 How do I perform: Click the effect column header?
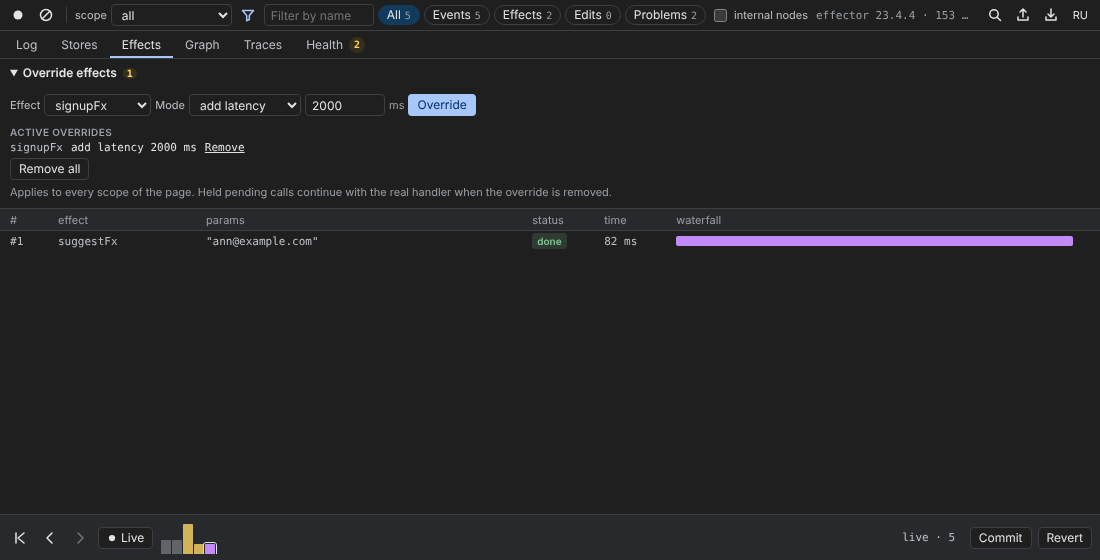coord(73,220)
